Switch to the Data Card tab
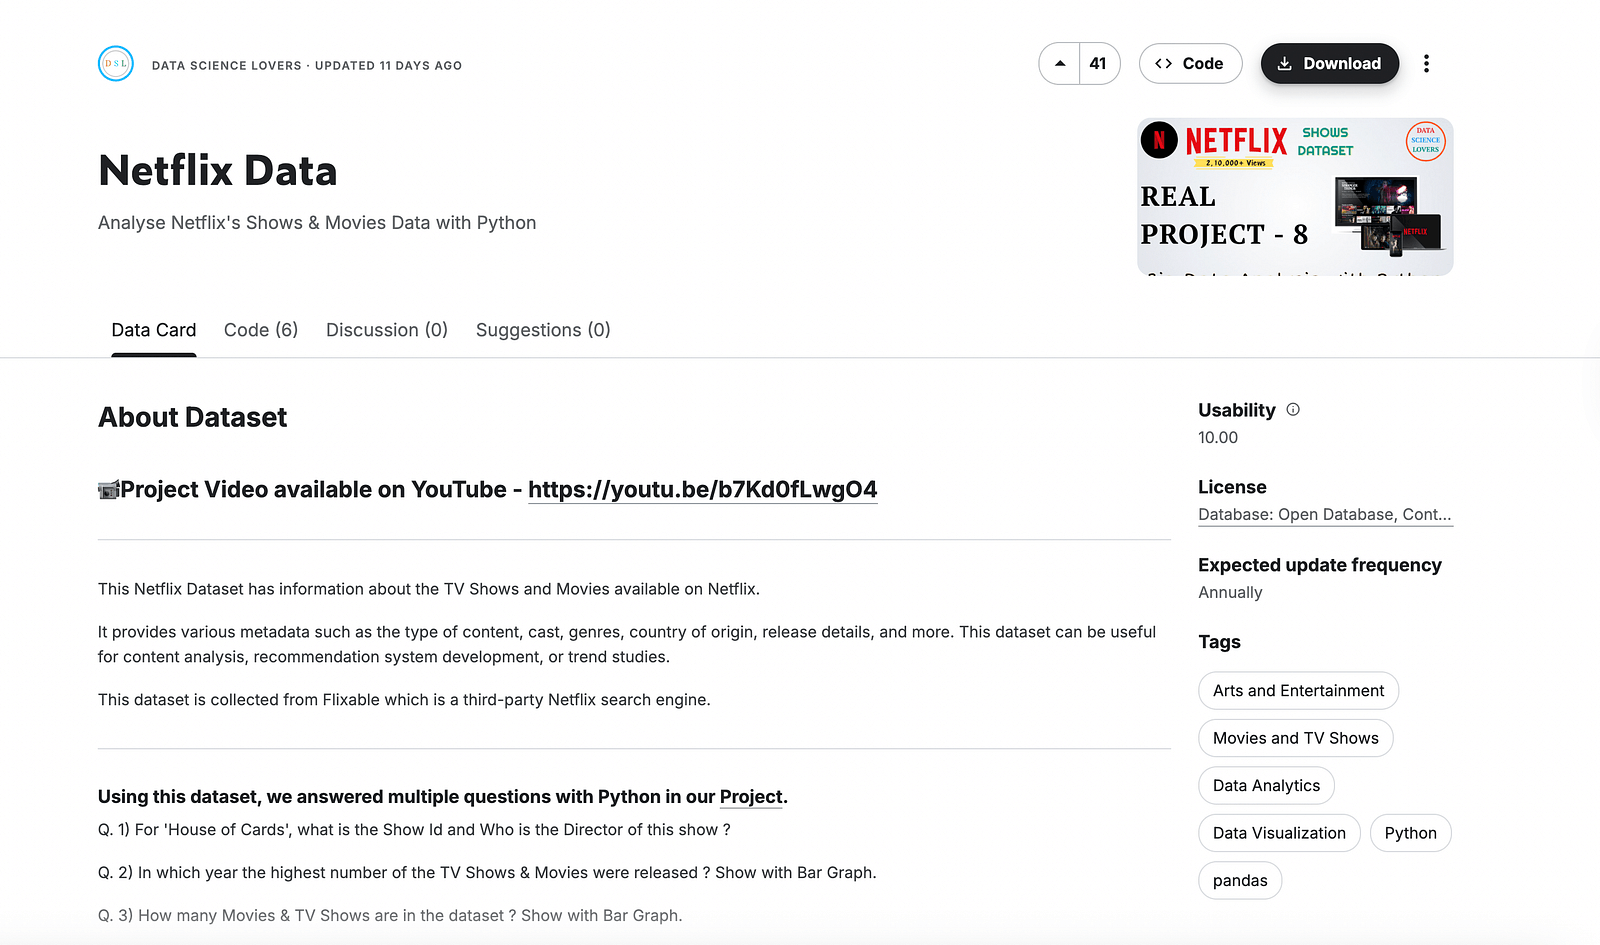 154,330
